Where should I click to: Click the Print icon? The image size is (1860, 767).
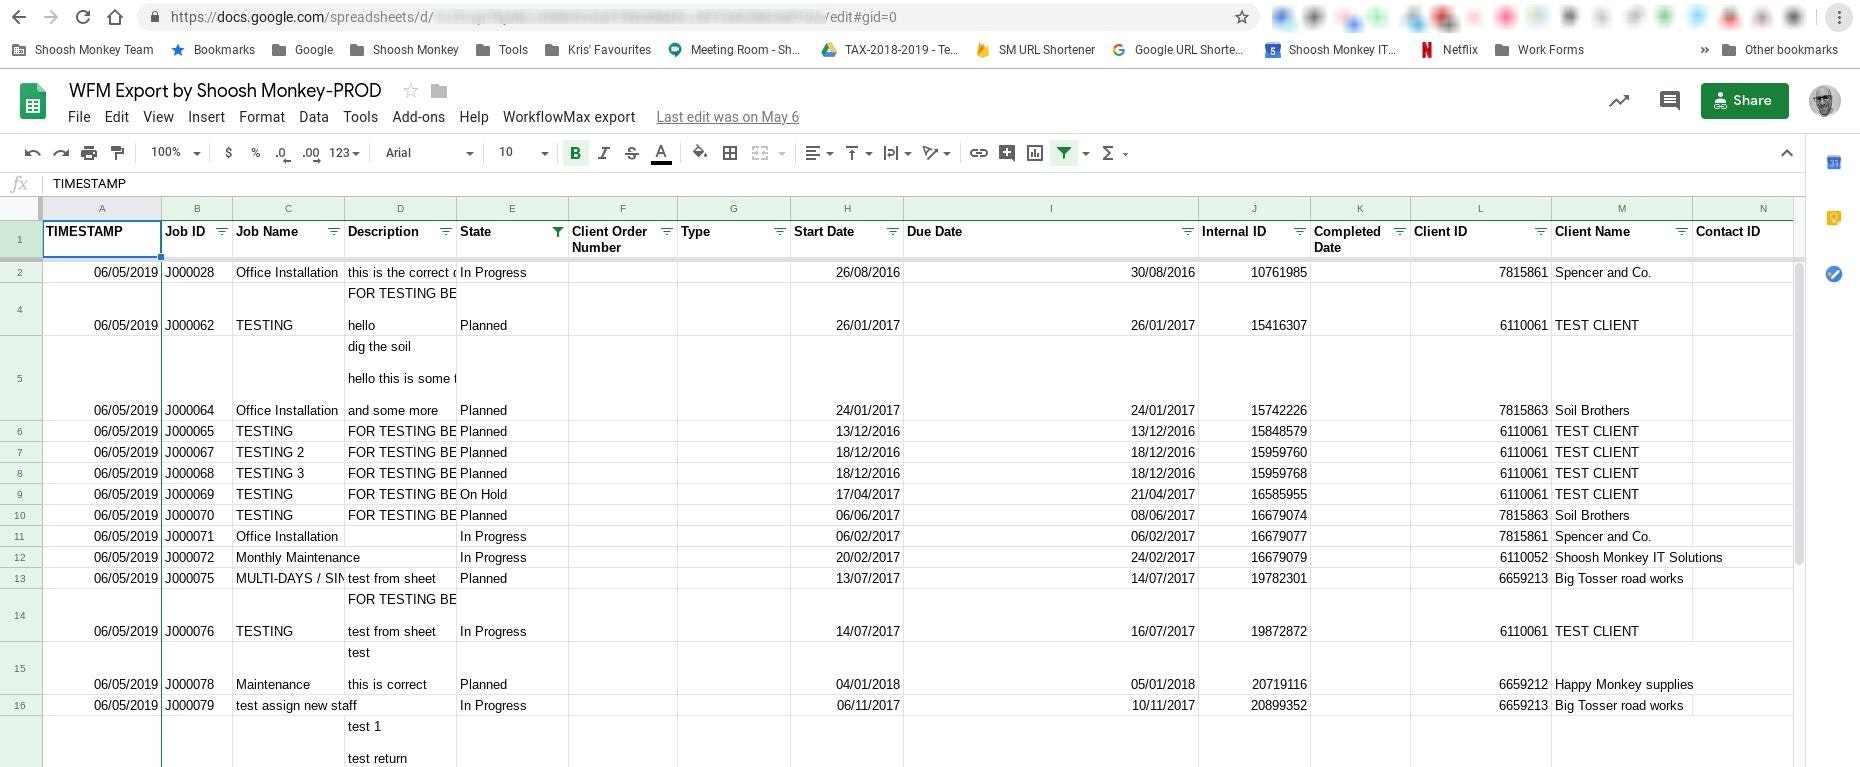point(89,153)
